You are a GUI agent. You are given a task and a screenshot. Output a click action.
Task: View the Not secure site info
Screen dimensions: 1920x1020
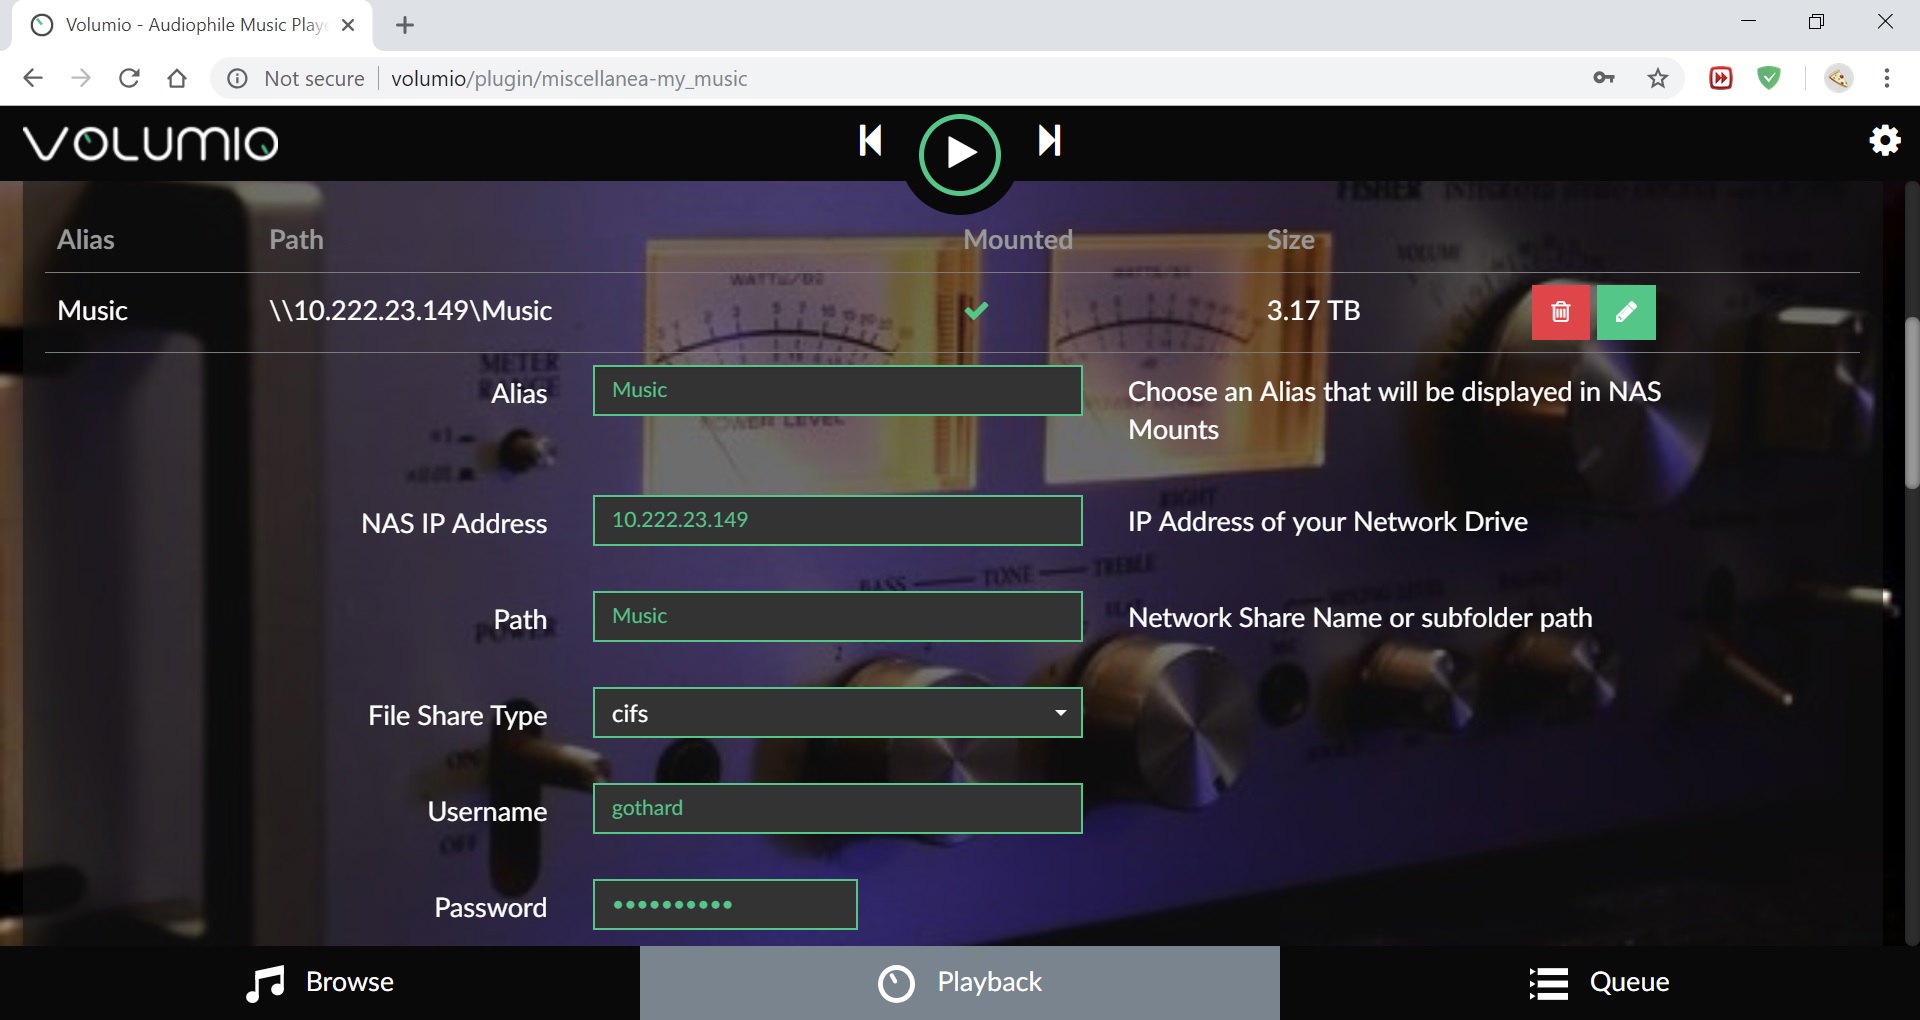pyautogui.click(x=296, y=78)
